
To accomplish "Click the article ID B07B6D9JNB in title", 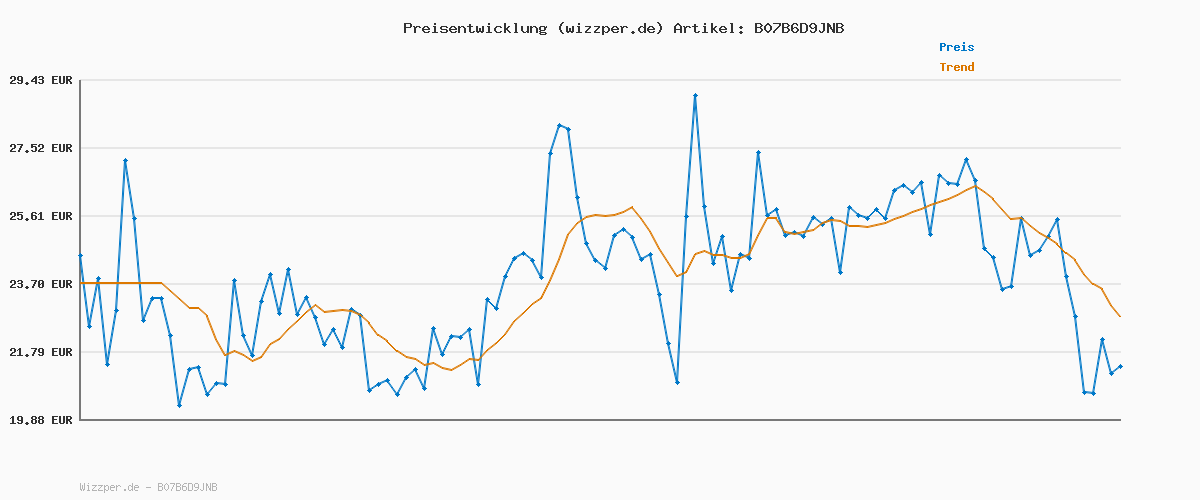I will [x=794, y=28].
